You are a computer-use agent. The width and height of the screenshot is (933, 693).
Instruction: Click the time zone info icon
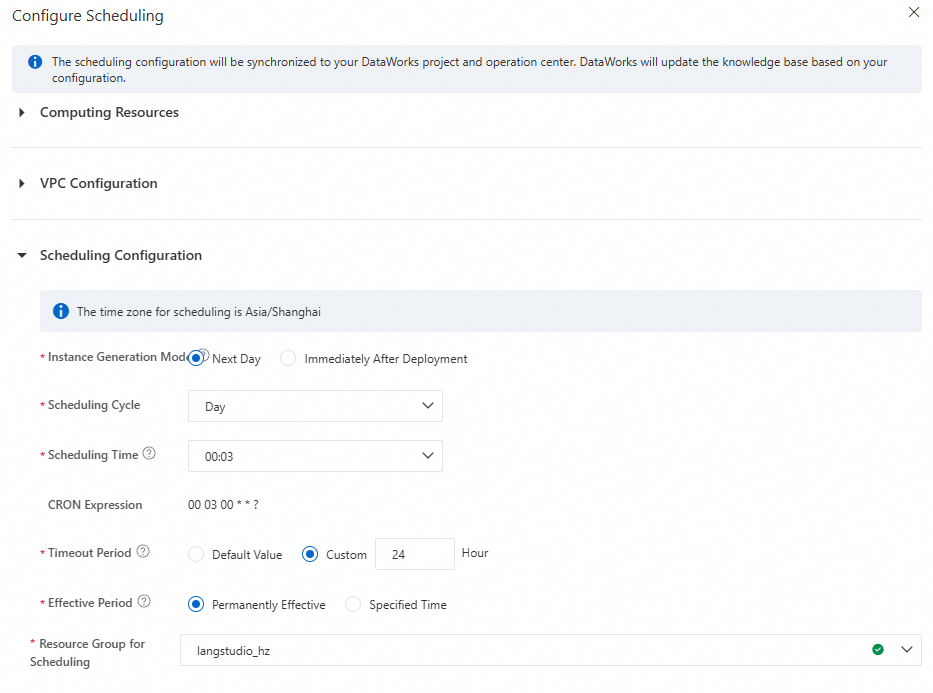pos(61,311)
